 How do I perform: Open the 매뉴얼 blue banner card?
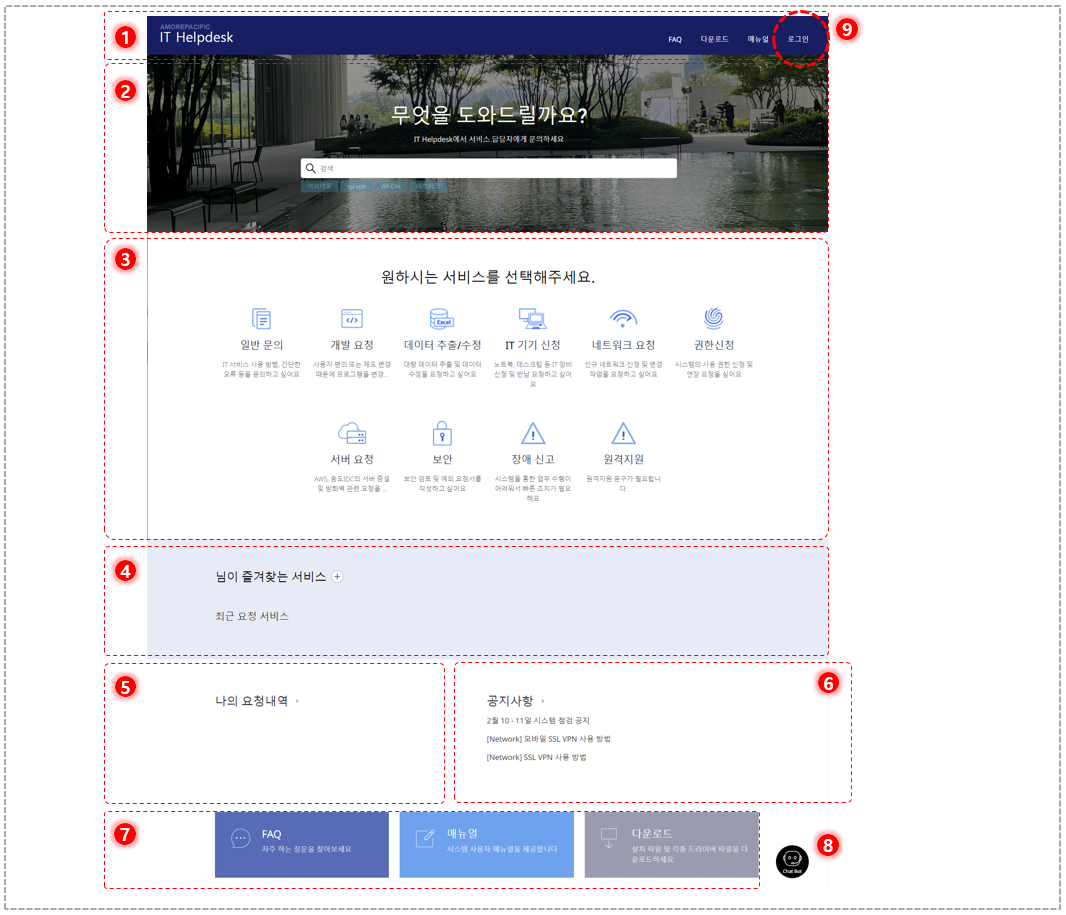point(487,844)
